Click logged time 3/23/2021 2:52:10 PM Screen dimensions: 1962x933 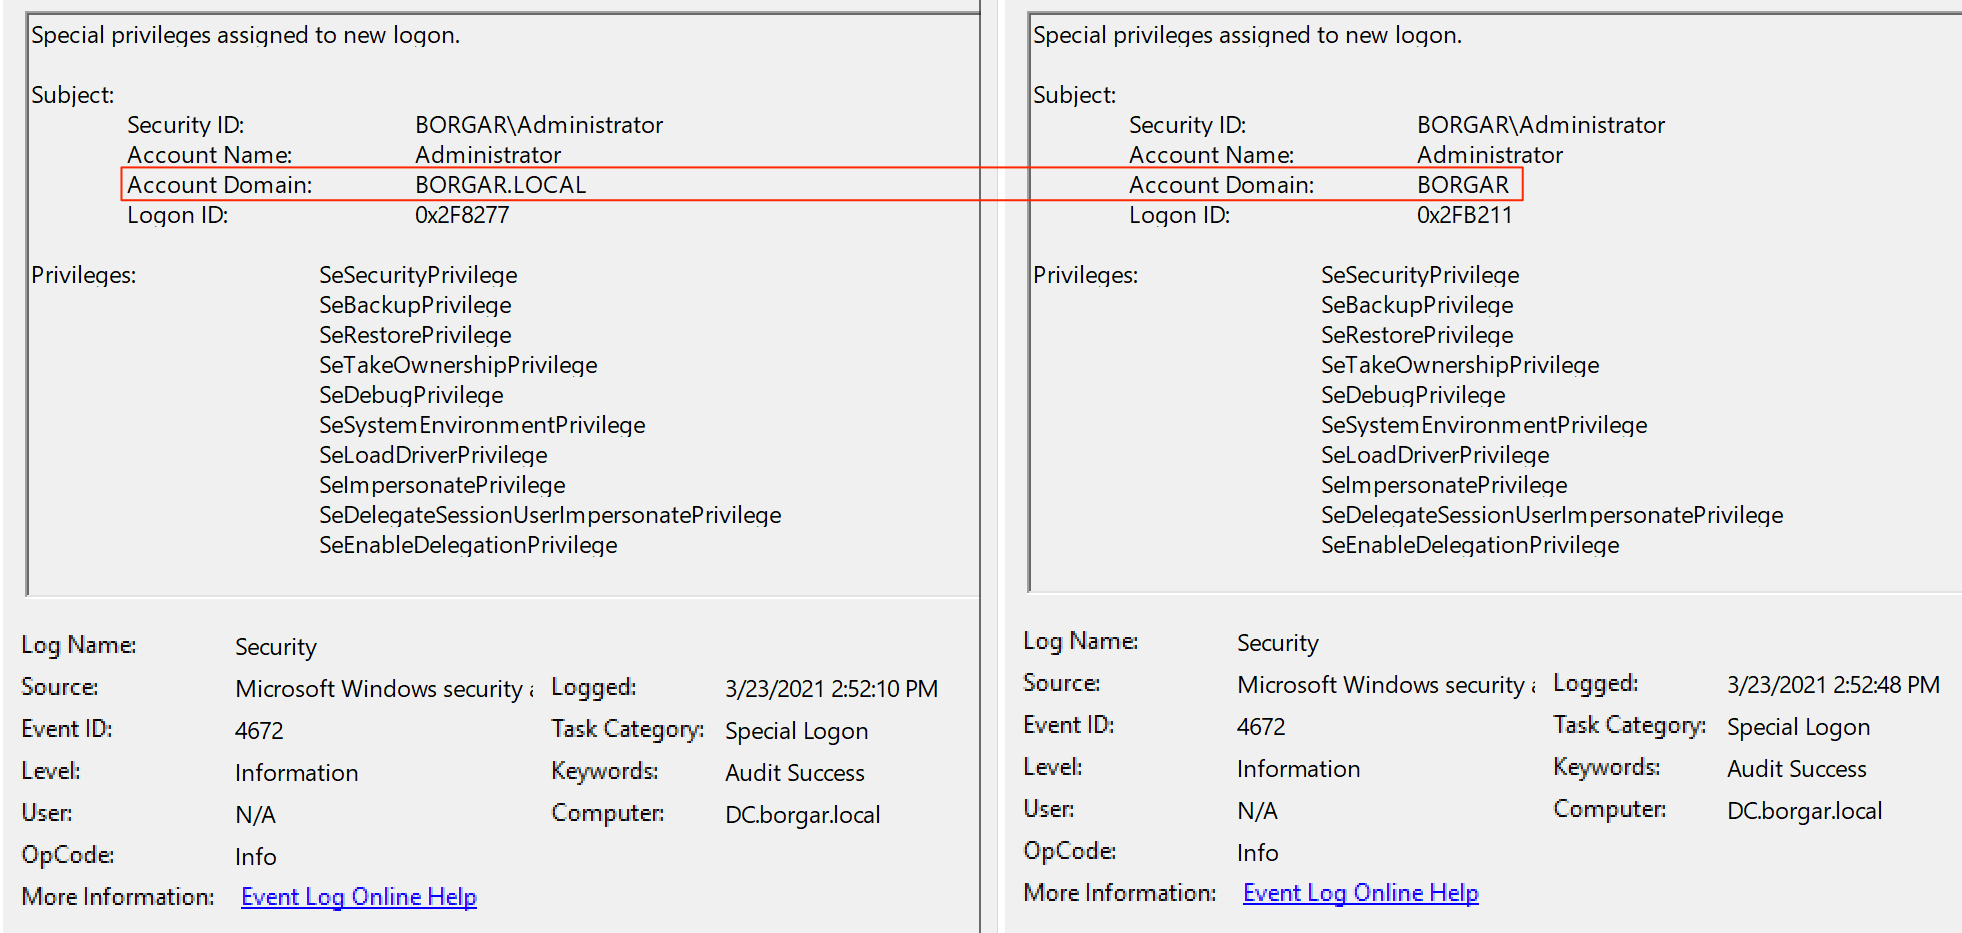[831, 689]
